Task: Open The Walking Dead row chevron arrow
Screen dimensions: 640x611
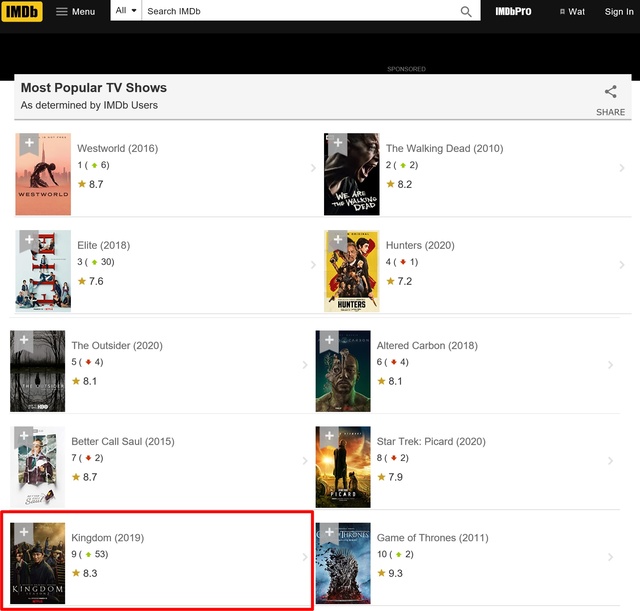Action: [622, 168]
